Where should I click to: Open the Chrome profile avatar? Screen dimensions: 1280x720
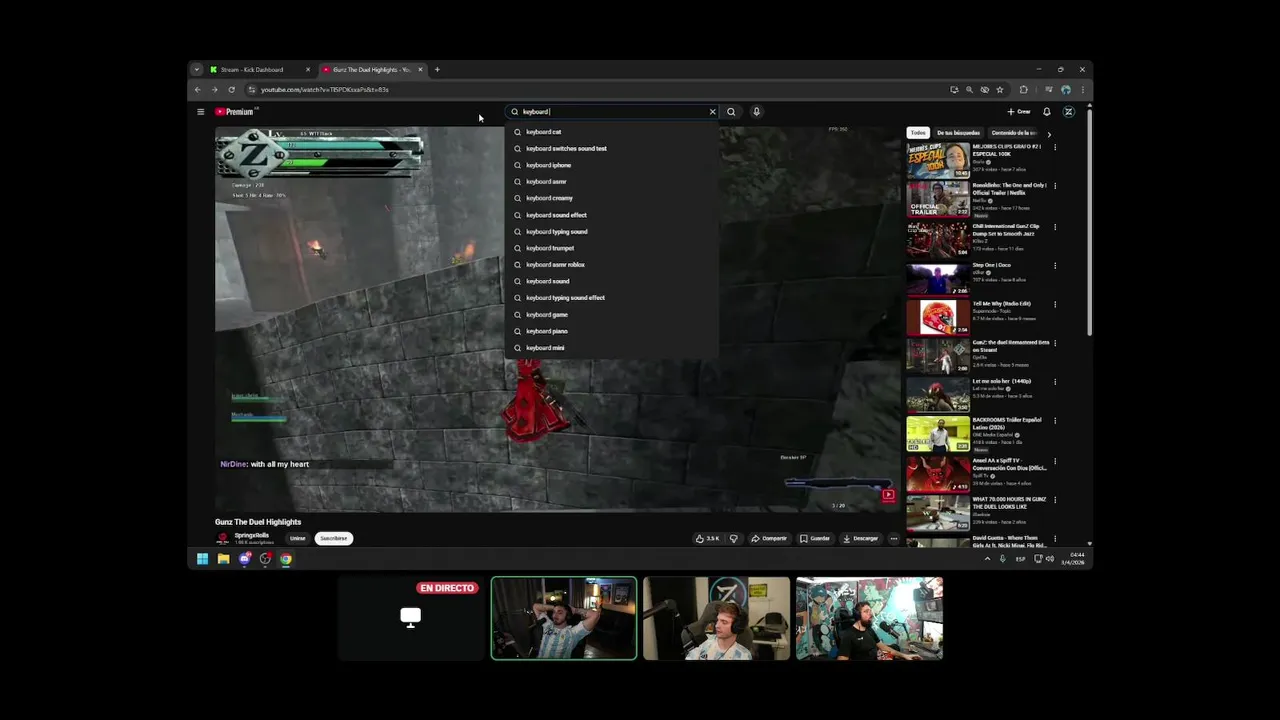point(1065,89)
